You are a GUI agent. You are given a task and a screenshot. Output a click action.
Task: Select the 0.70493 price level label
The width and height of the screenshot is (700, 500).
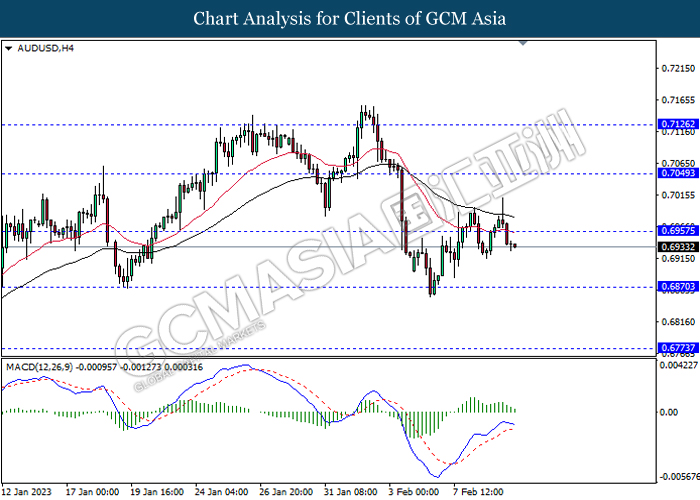pos(678,173)
